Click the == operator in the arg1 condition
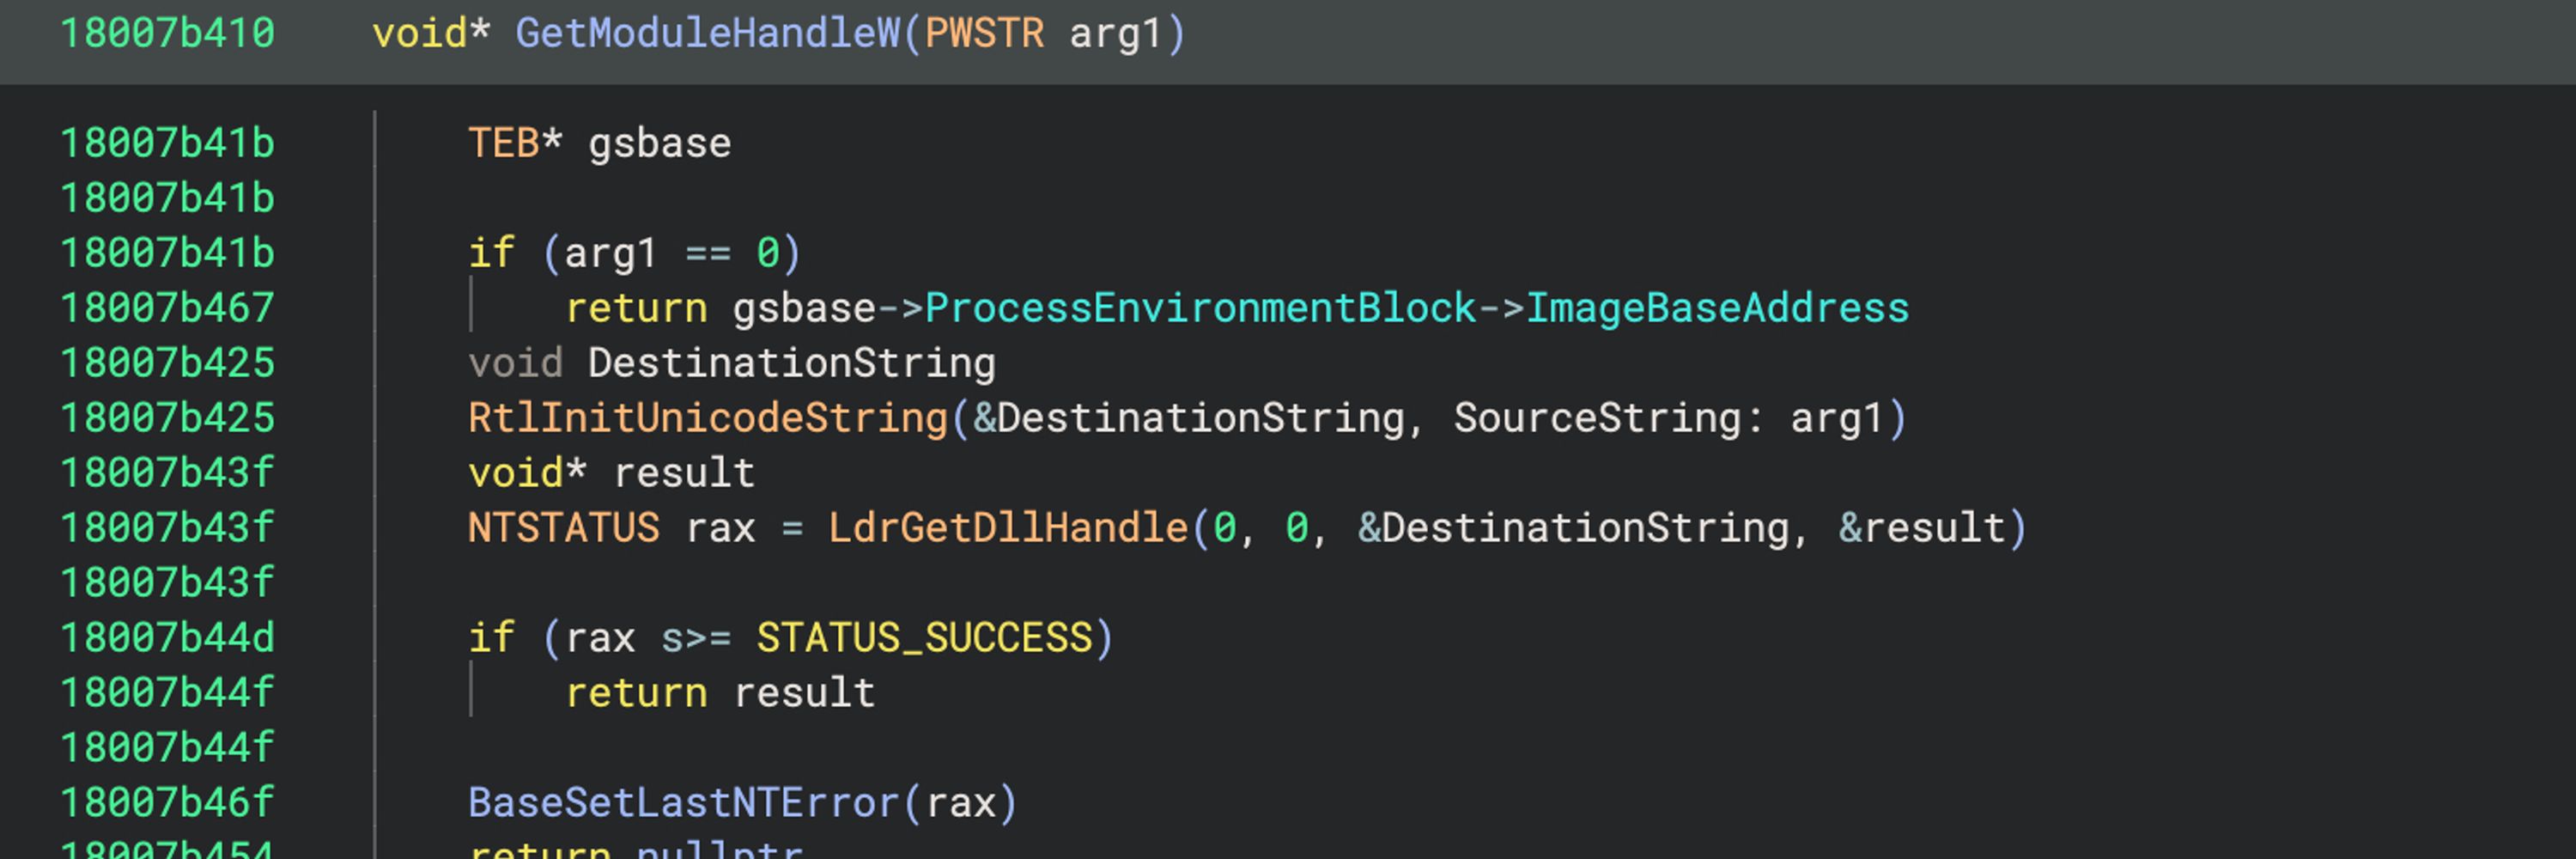Screen dimensions: 2576x859 click(x=708, y=253)
